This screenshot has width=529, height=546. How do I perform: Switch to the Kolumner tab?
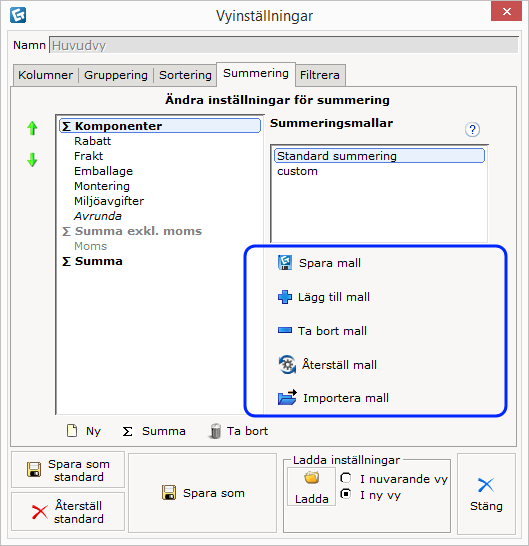[x=46, y=75]
